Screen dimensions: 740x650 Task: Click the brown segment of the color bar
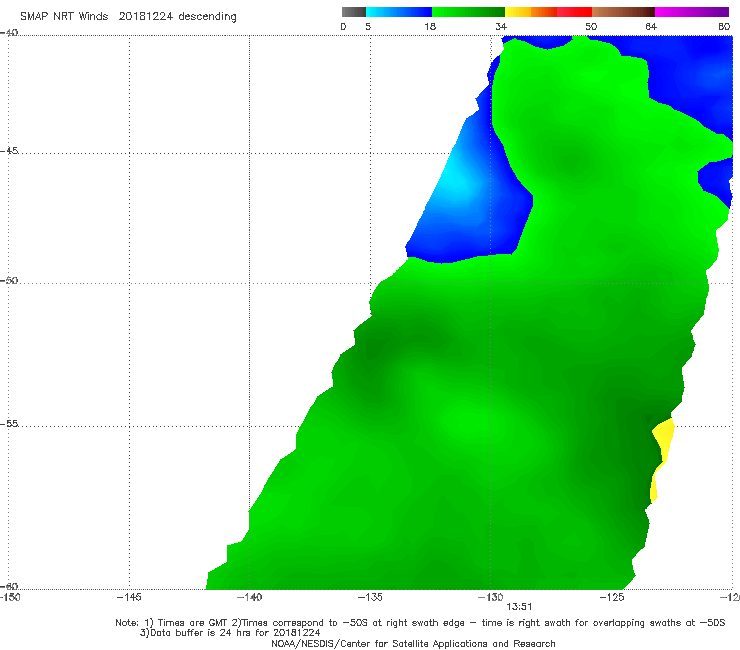[x=623, y=12]
